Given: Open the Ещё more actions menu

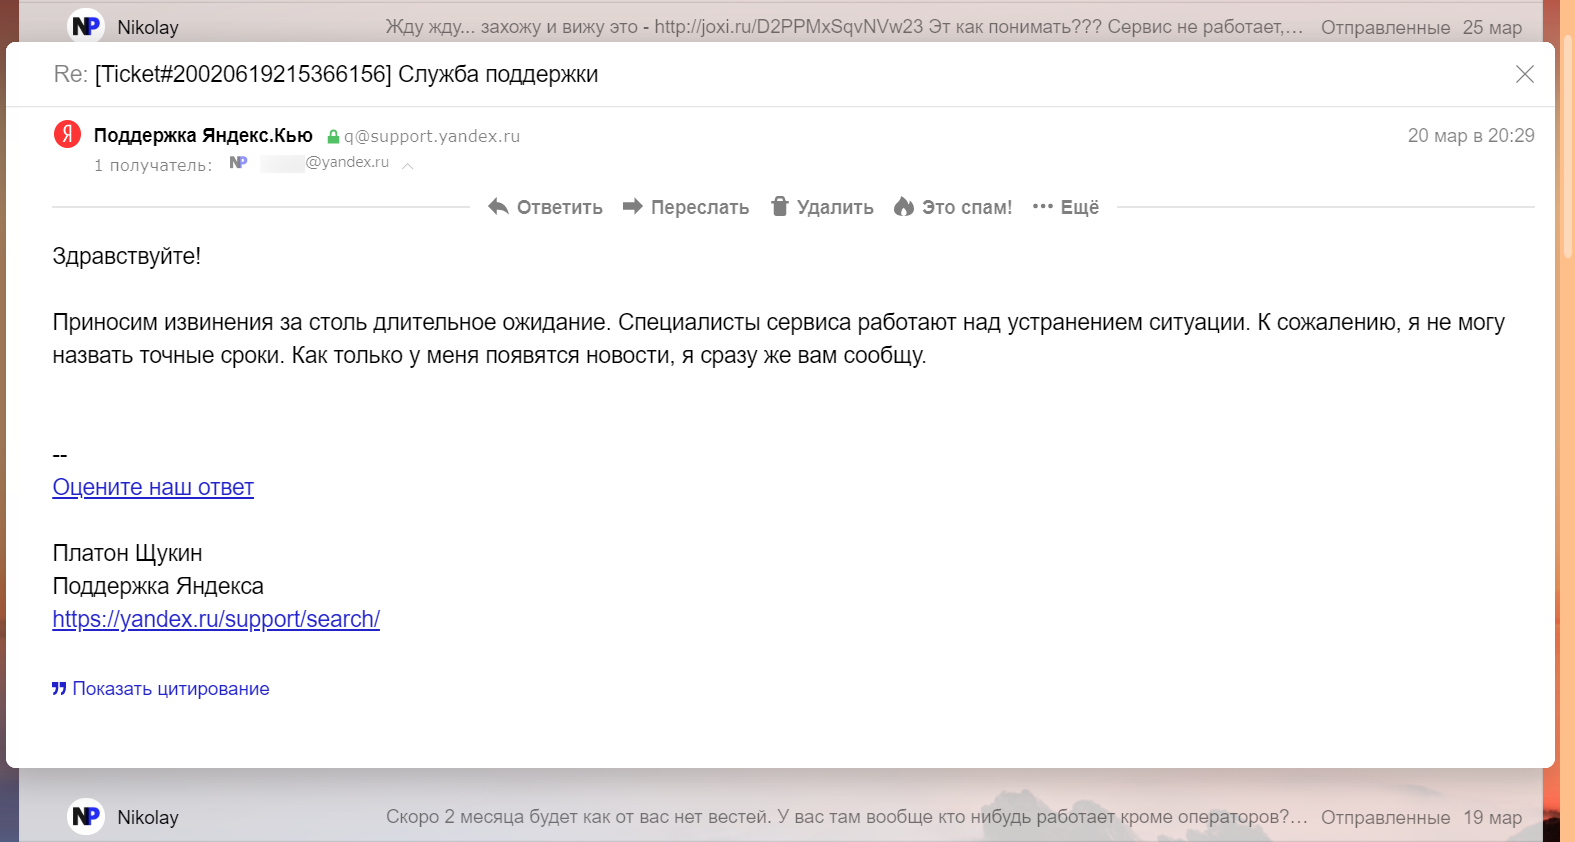Looking at the screenshot, I should [1066, 207].
